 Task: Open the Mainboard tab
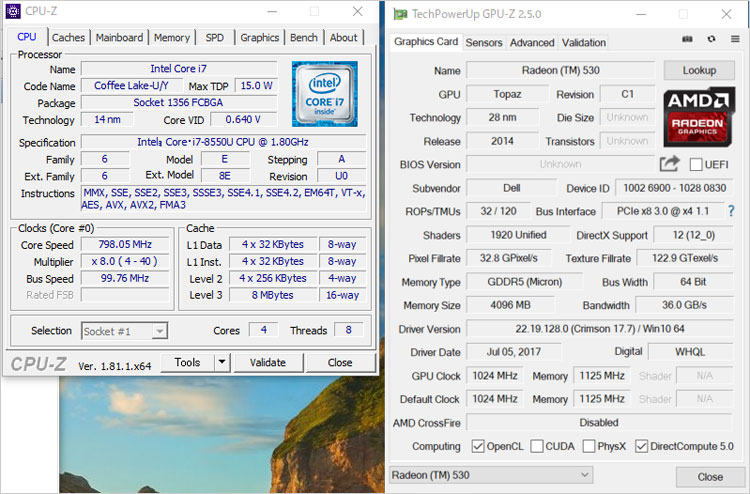[119, 38]
